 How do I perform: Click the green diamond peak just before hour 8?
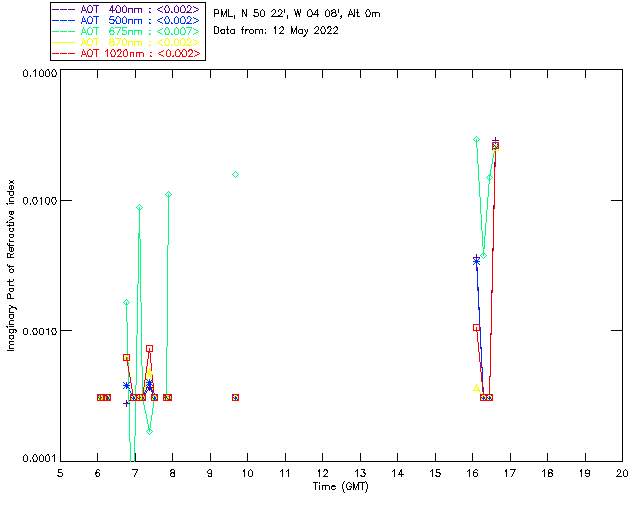point(168,195)
